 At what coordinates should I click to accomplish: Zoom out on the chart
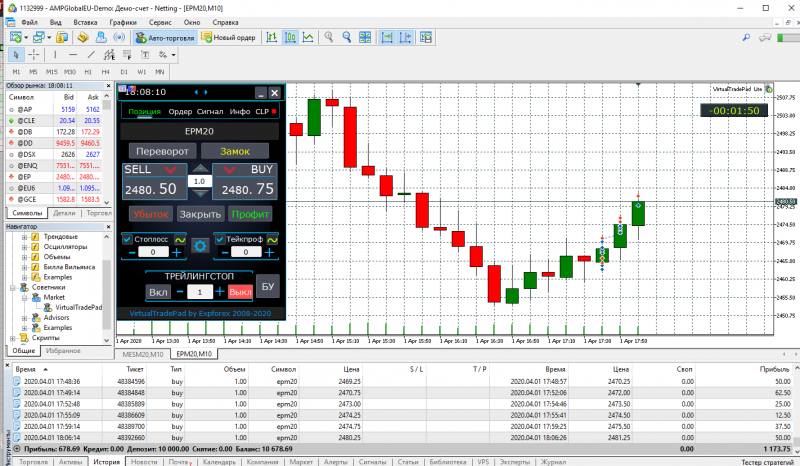[347, 37]
